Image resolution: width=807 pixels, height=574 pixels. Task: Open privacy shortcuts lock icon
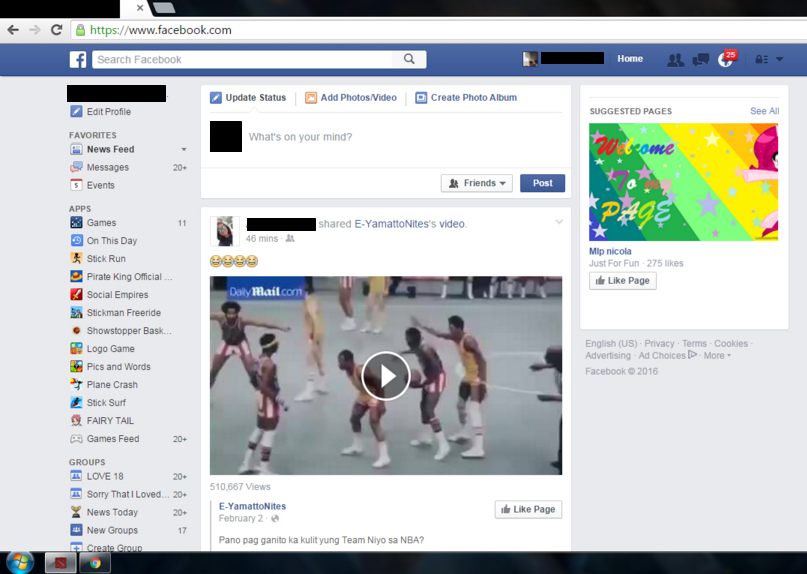(x=762, y=60)
